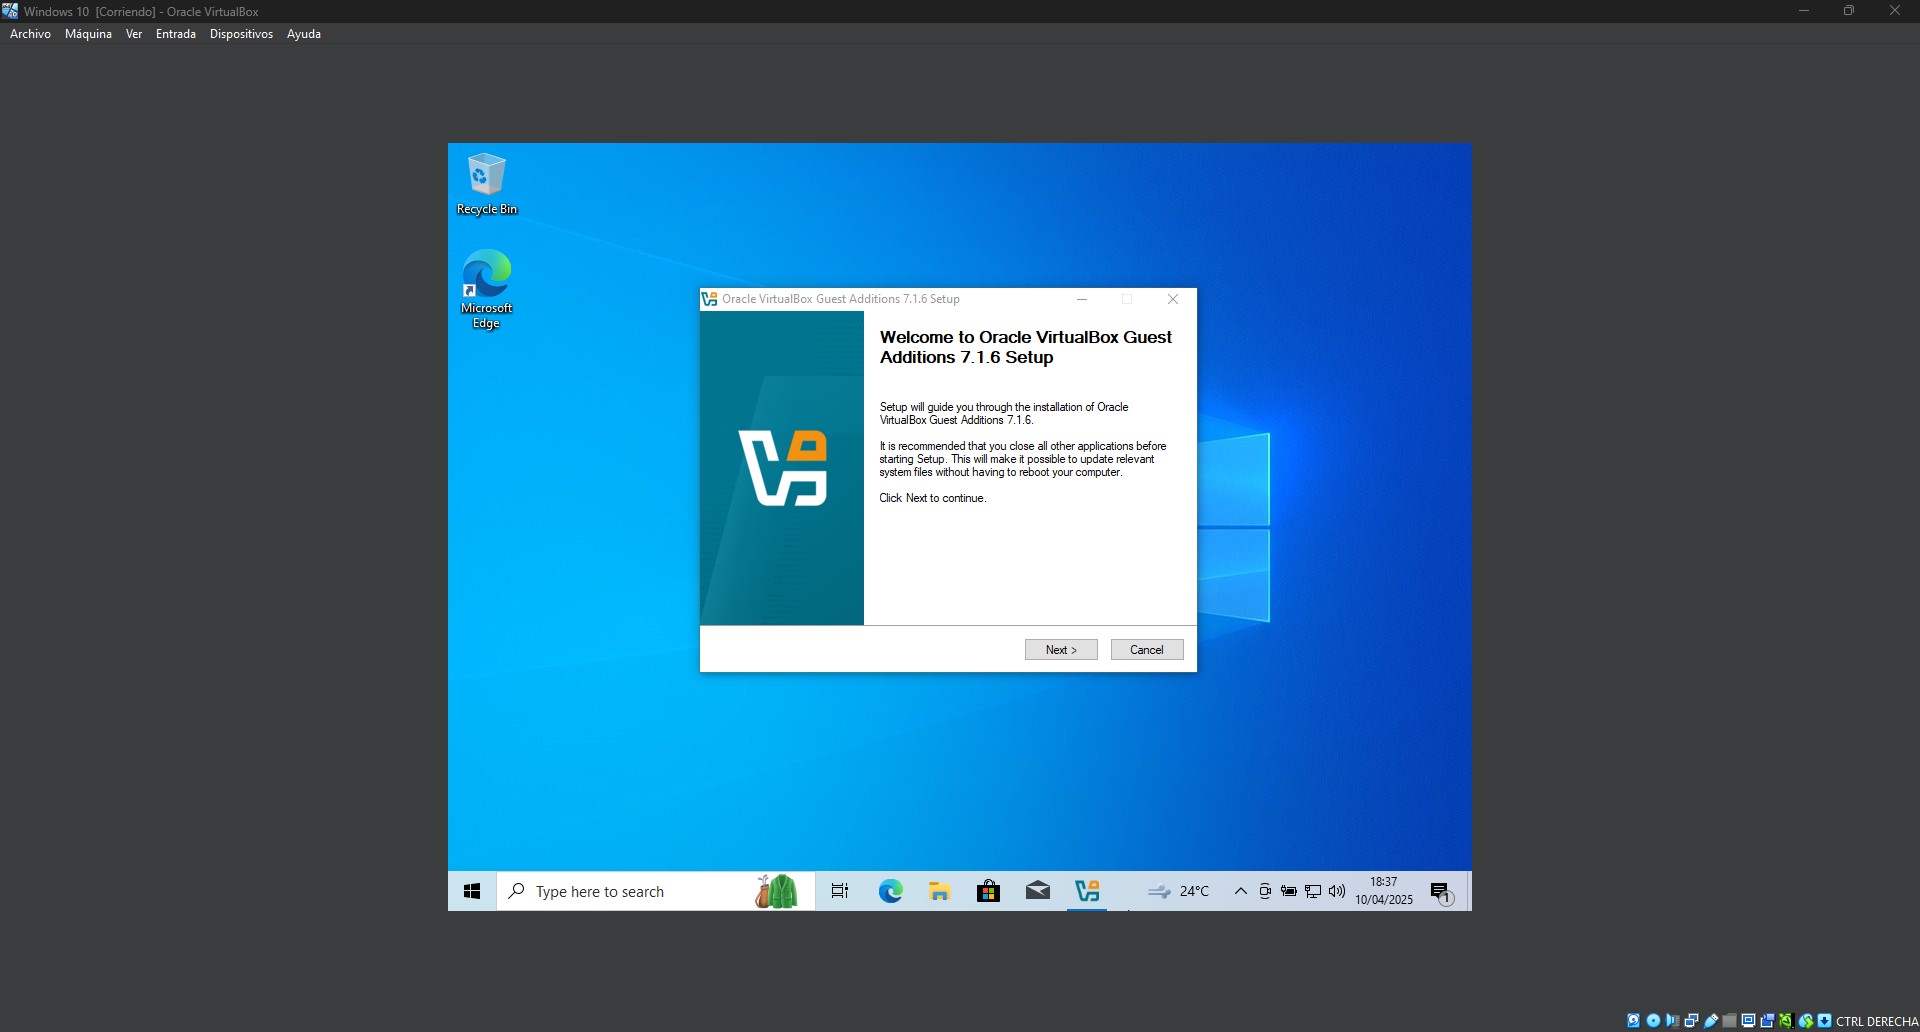
Task: Click the search highlight jacket image
Action: [x=777, y=891]
